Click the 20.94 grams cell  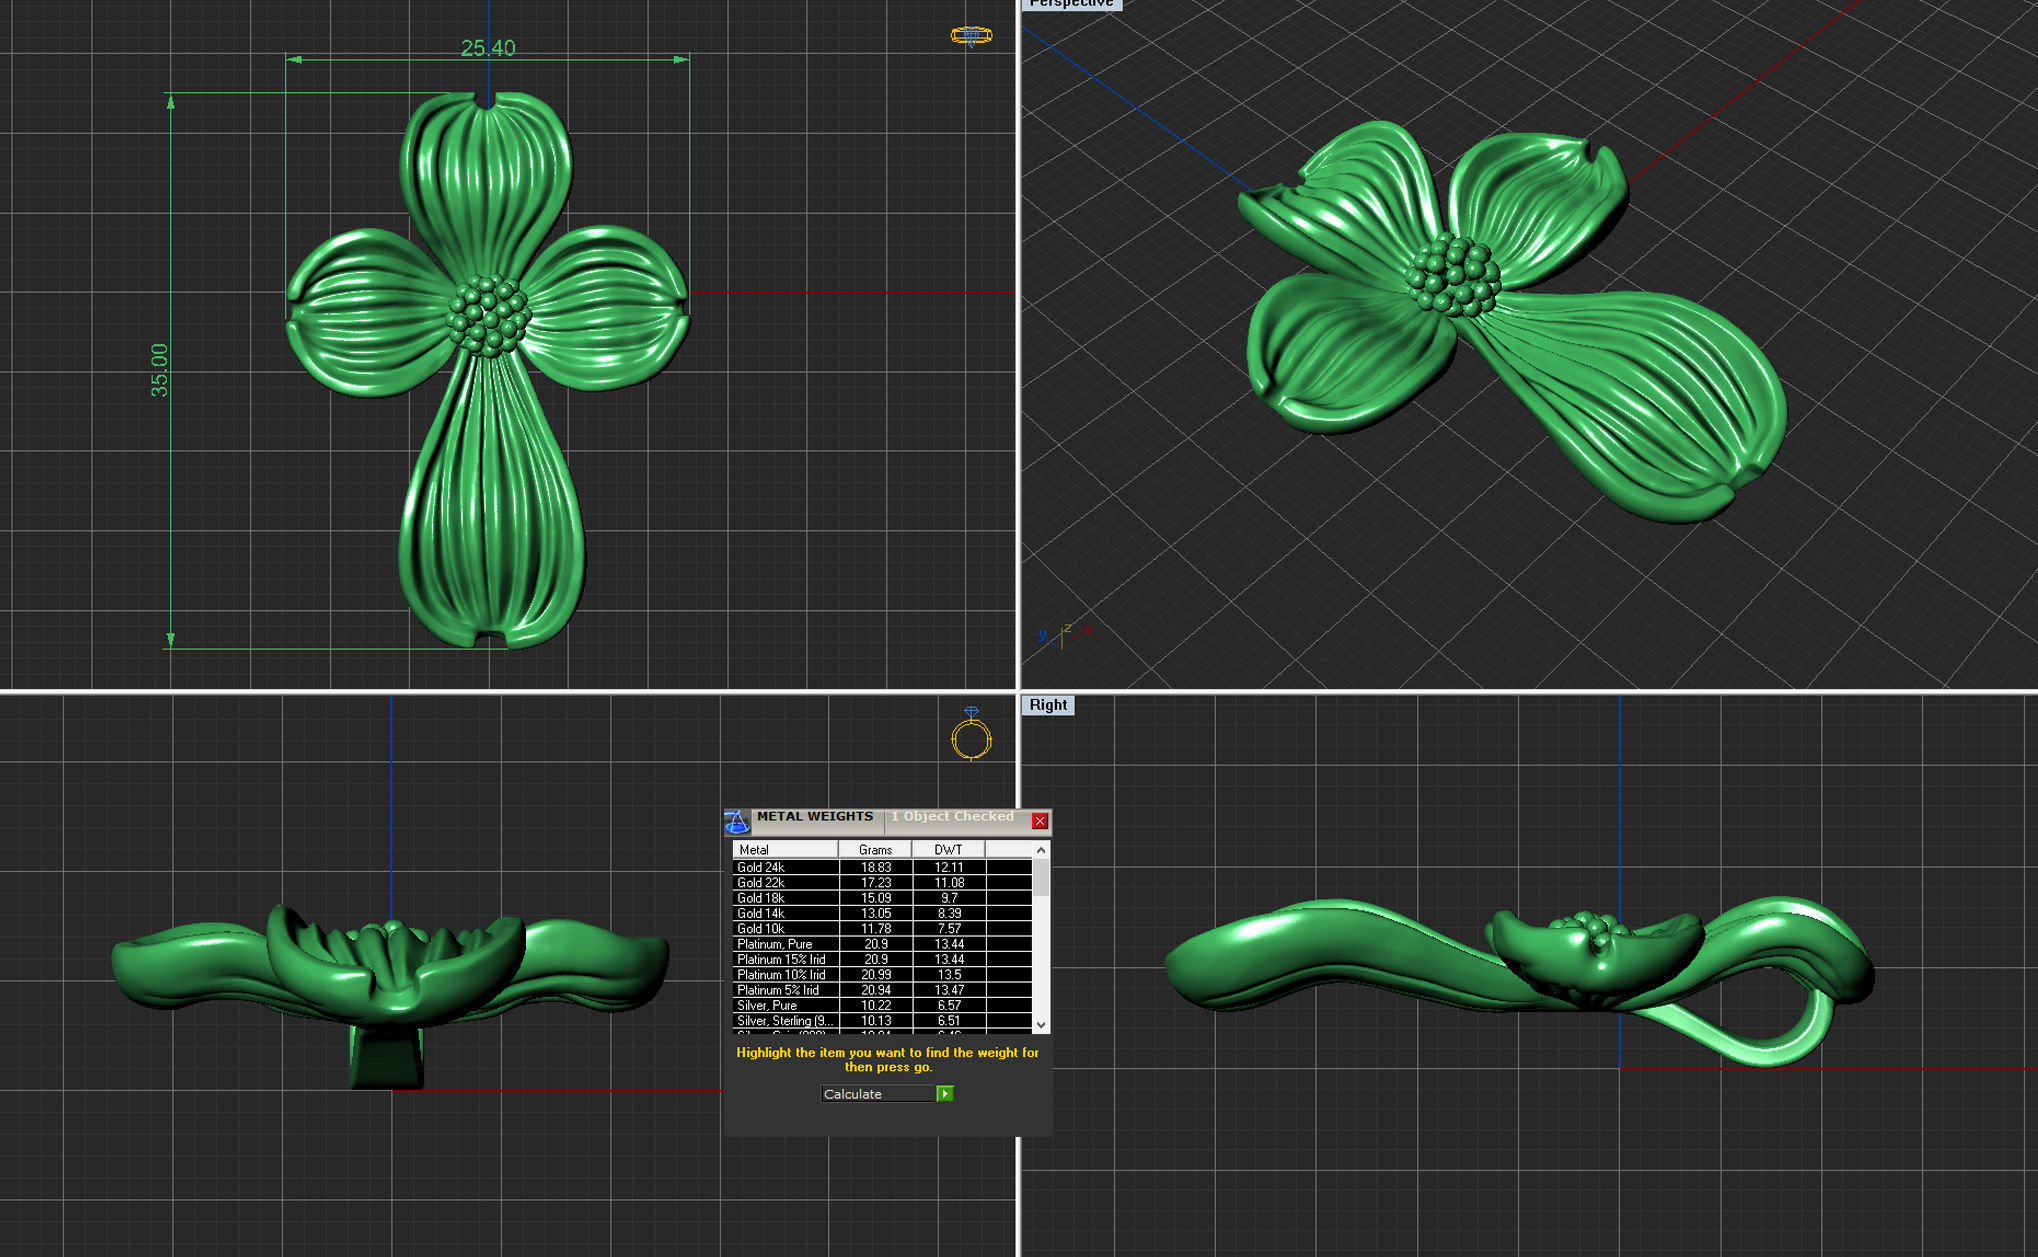tap(875, 990)
